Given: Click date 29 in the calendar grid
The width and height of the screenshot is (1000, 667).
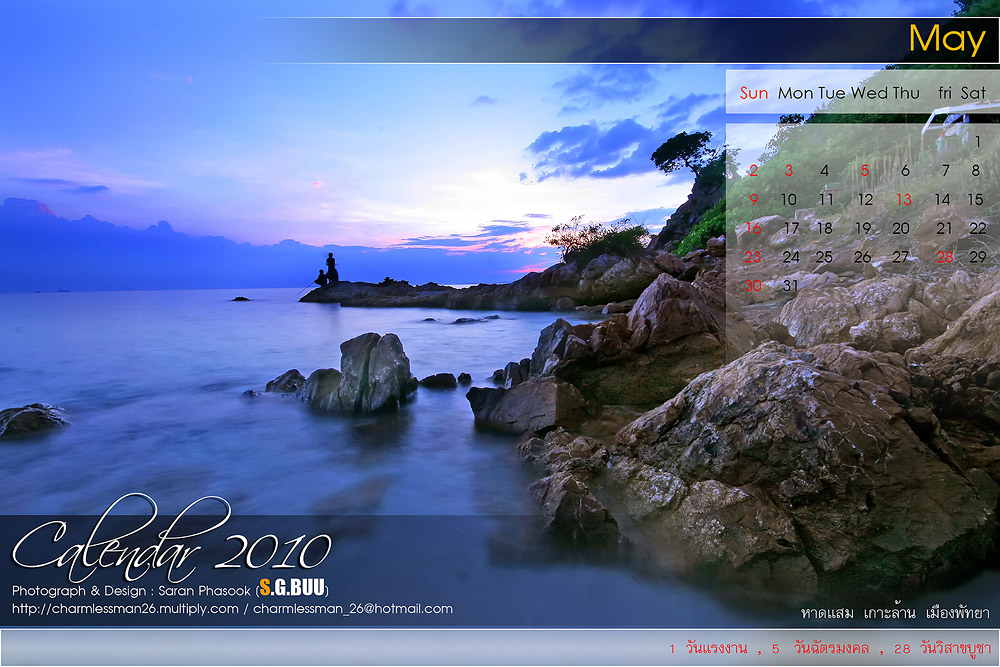Looking at the screenshot, I should point(978,257).
